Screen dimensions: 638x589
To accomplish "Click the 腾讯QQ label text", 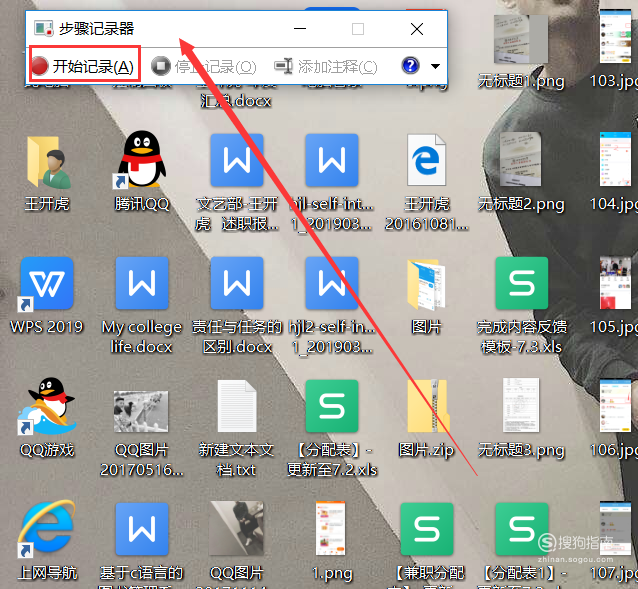I will 142,204.
